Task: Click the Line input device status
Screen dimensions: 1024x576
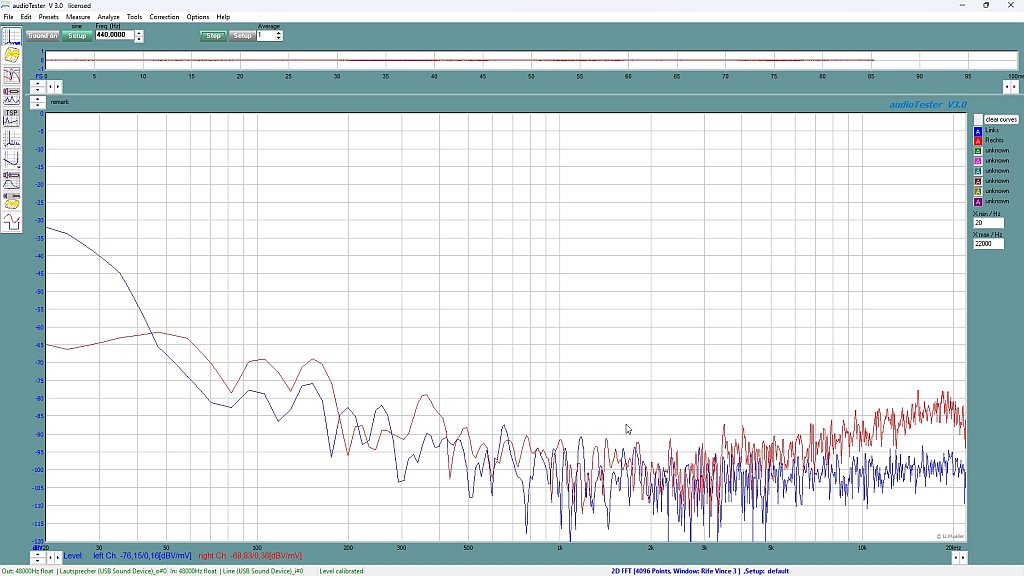Action: click(262, 571)
